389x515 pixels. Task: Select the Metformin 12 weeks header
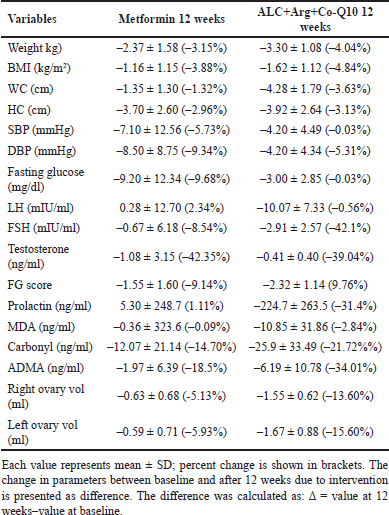[171, 19]
